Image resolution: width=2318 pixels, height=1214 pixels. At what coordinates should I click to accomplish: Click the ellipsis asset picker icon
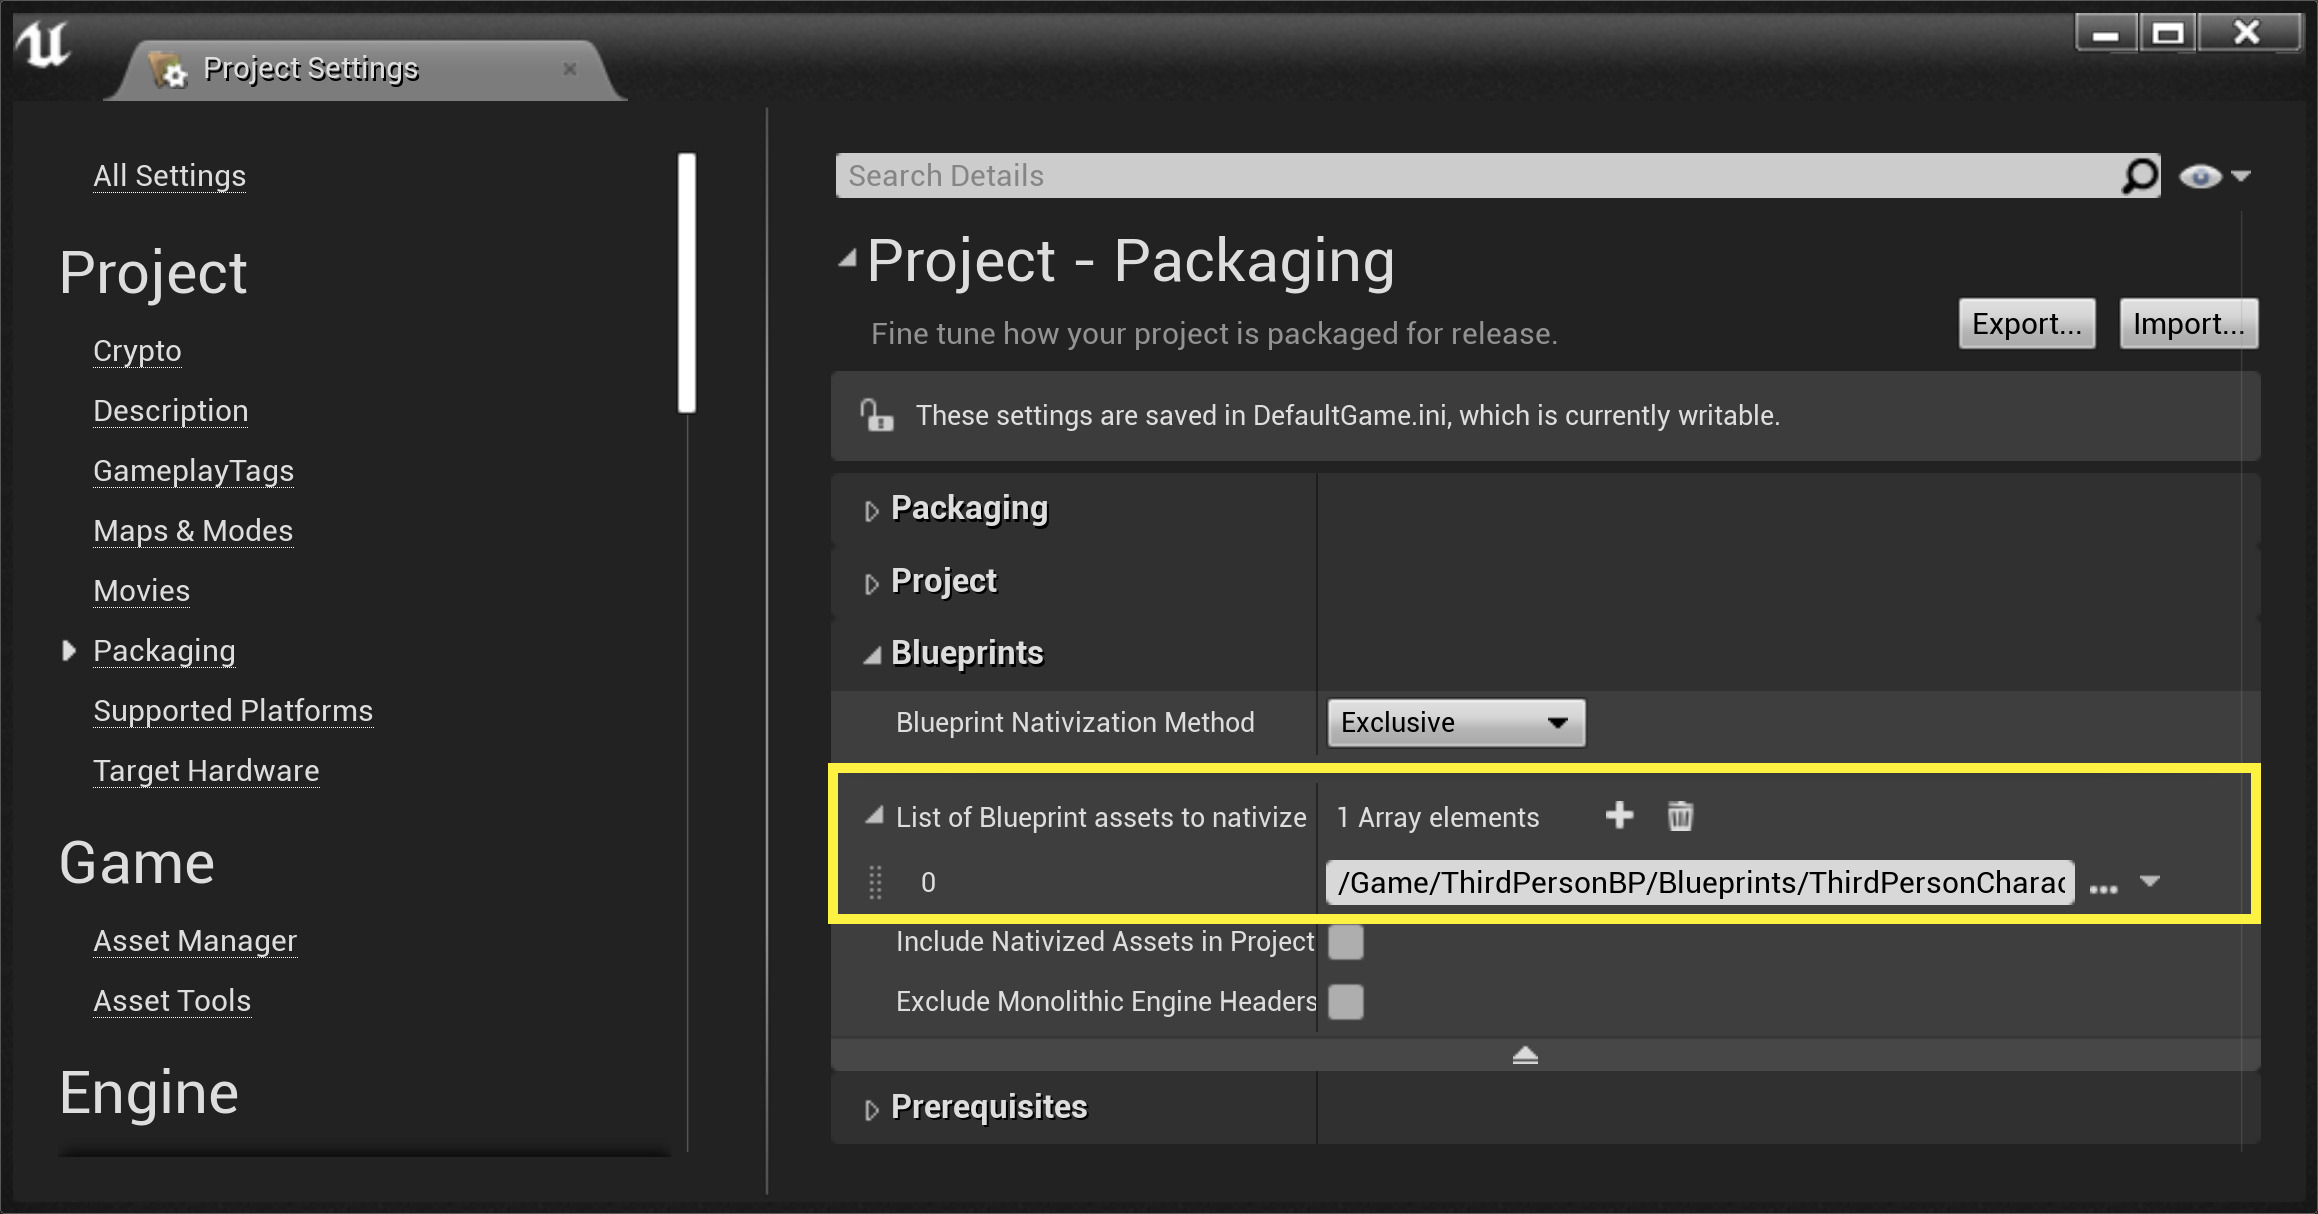tap(2103, 886)
